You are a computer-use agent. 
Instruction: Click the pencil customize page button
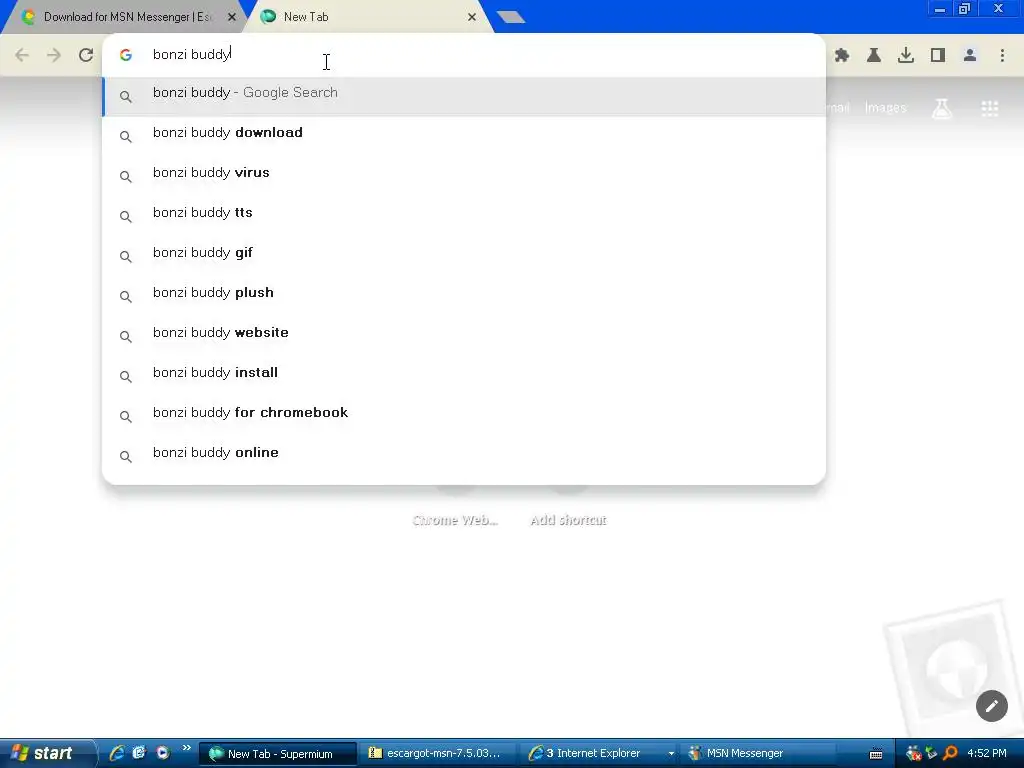point(991,706)
